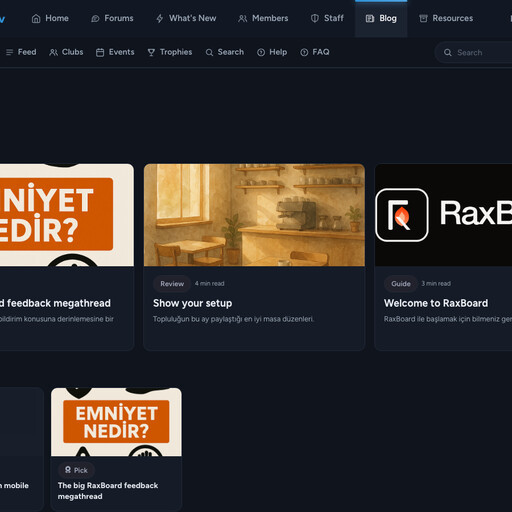
Task: Open the RaxBoard logo card image
Action: click(443, 215)
